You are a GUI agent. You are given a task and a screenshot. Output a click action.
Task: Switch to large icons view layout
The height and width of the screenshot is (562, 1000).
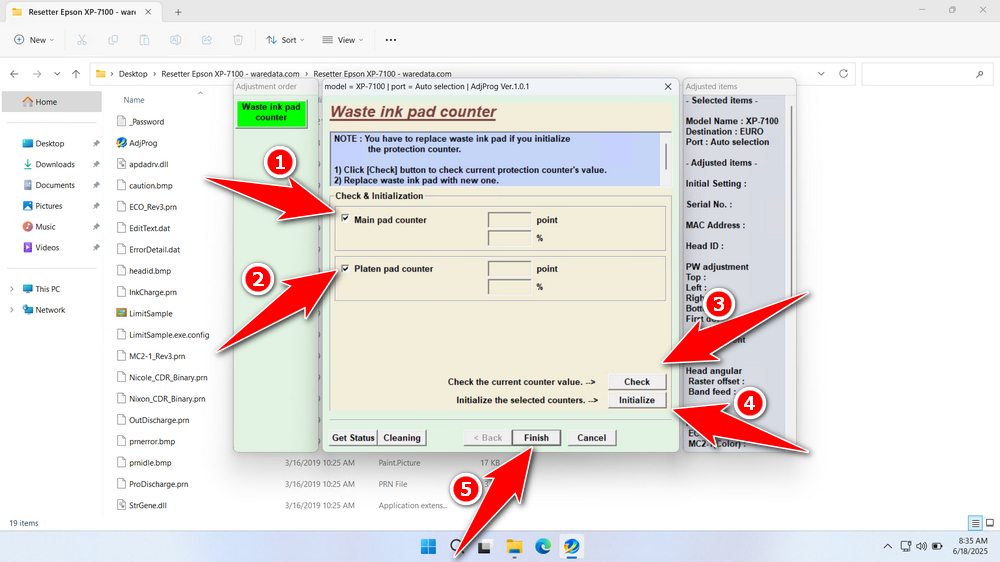coord(990,523)
